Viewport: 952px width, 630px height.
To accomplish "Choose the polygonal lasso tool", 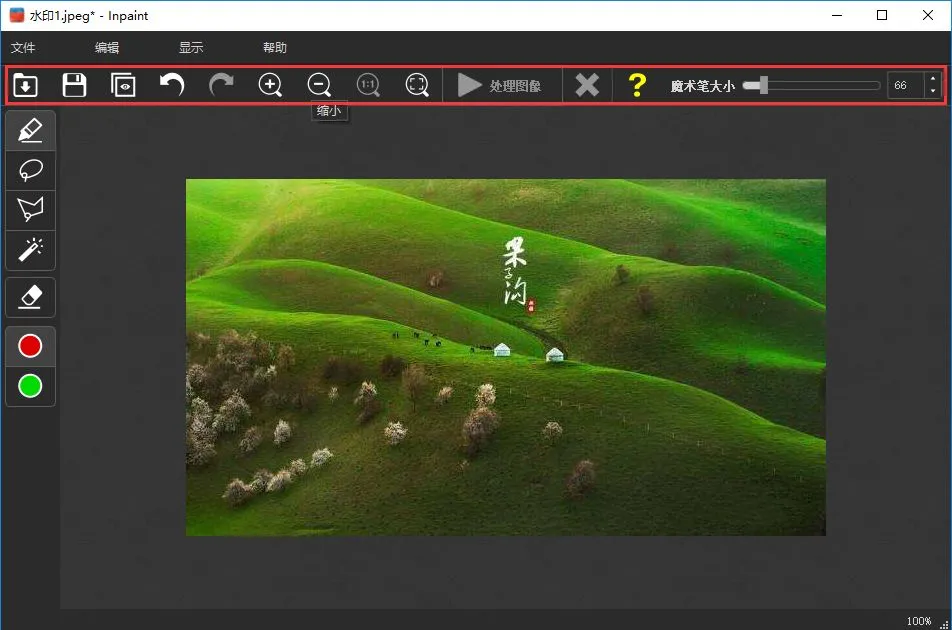I will tap(30, 209).
